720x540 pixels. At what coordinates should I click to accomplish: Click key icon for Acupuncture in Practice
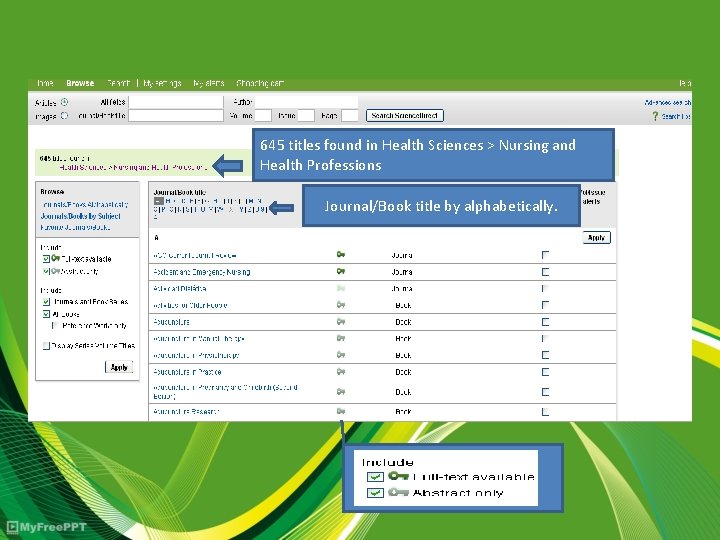click(x=341, y=371)
